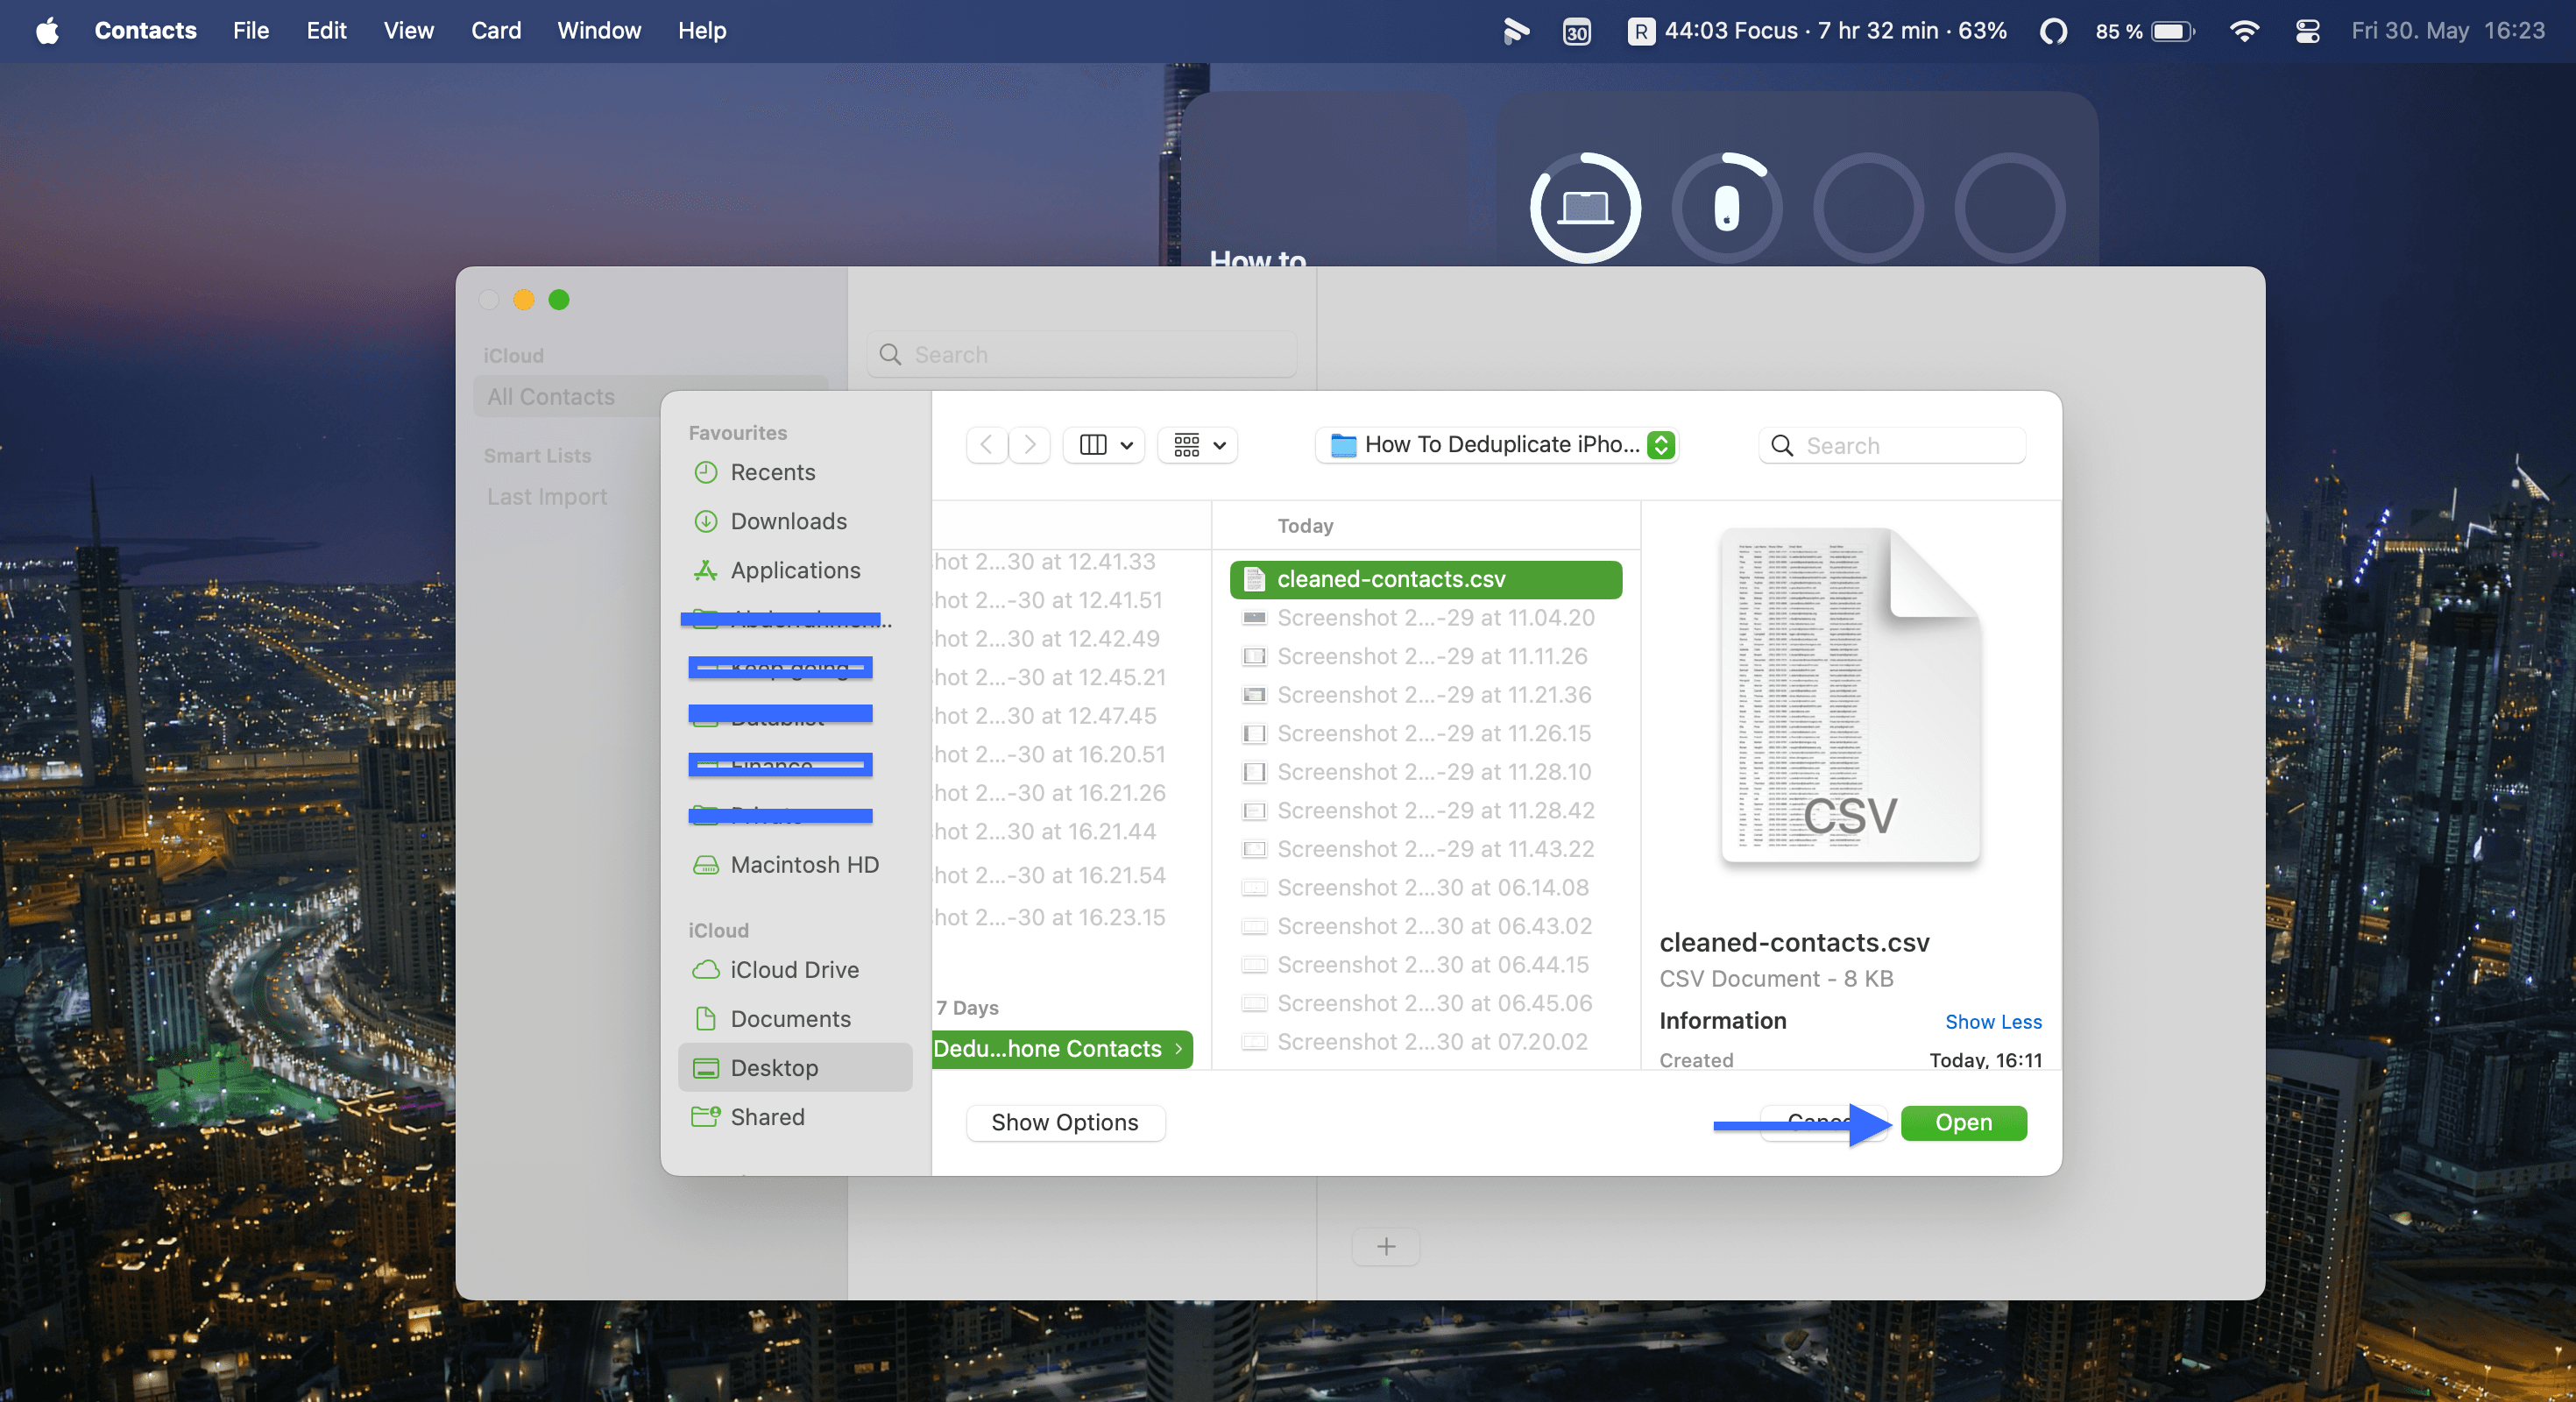Click the Wi-Fi icon in the menu bar
The width and height of the screenshot is (2576, 1402).
[x=2245, y=30]
